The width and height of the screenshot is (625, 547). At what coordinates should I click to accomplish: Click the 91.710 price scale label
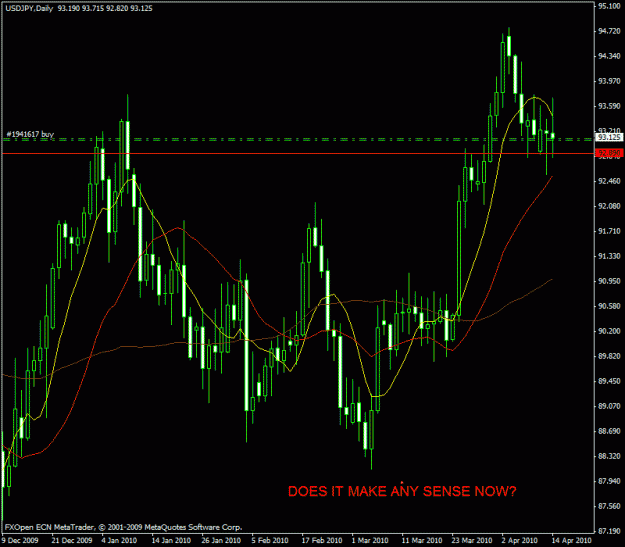click(x=609, y=231)
